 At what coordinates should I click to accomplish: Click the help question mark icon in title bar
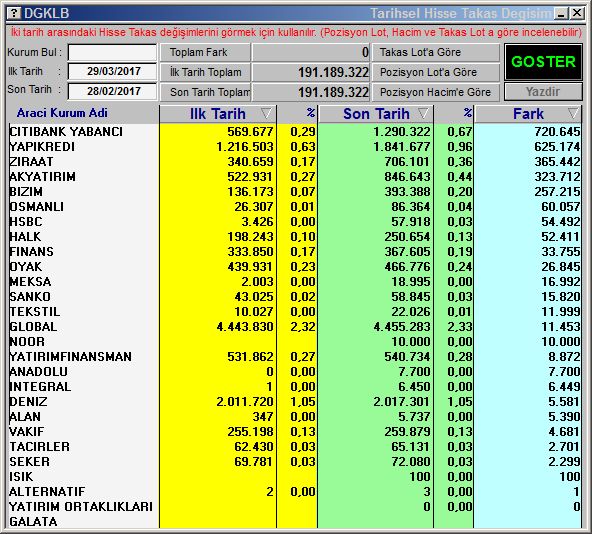tap(14, 13)
